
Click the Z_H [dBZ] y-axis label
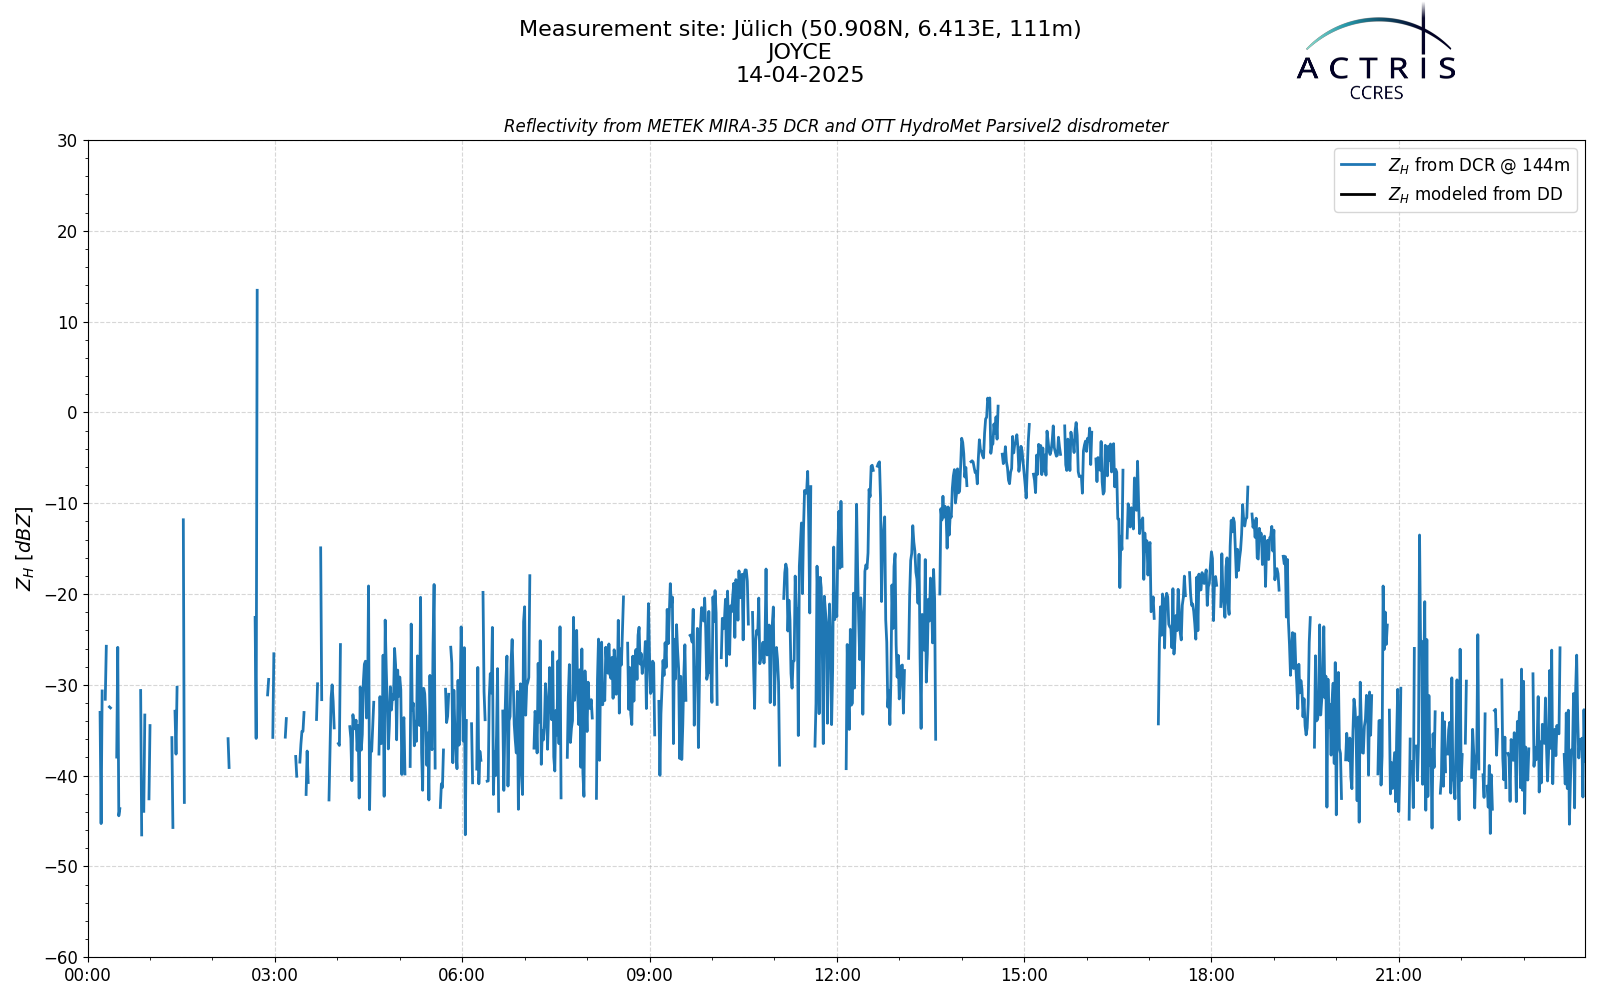pyautogui.click(x=24, y=548)
